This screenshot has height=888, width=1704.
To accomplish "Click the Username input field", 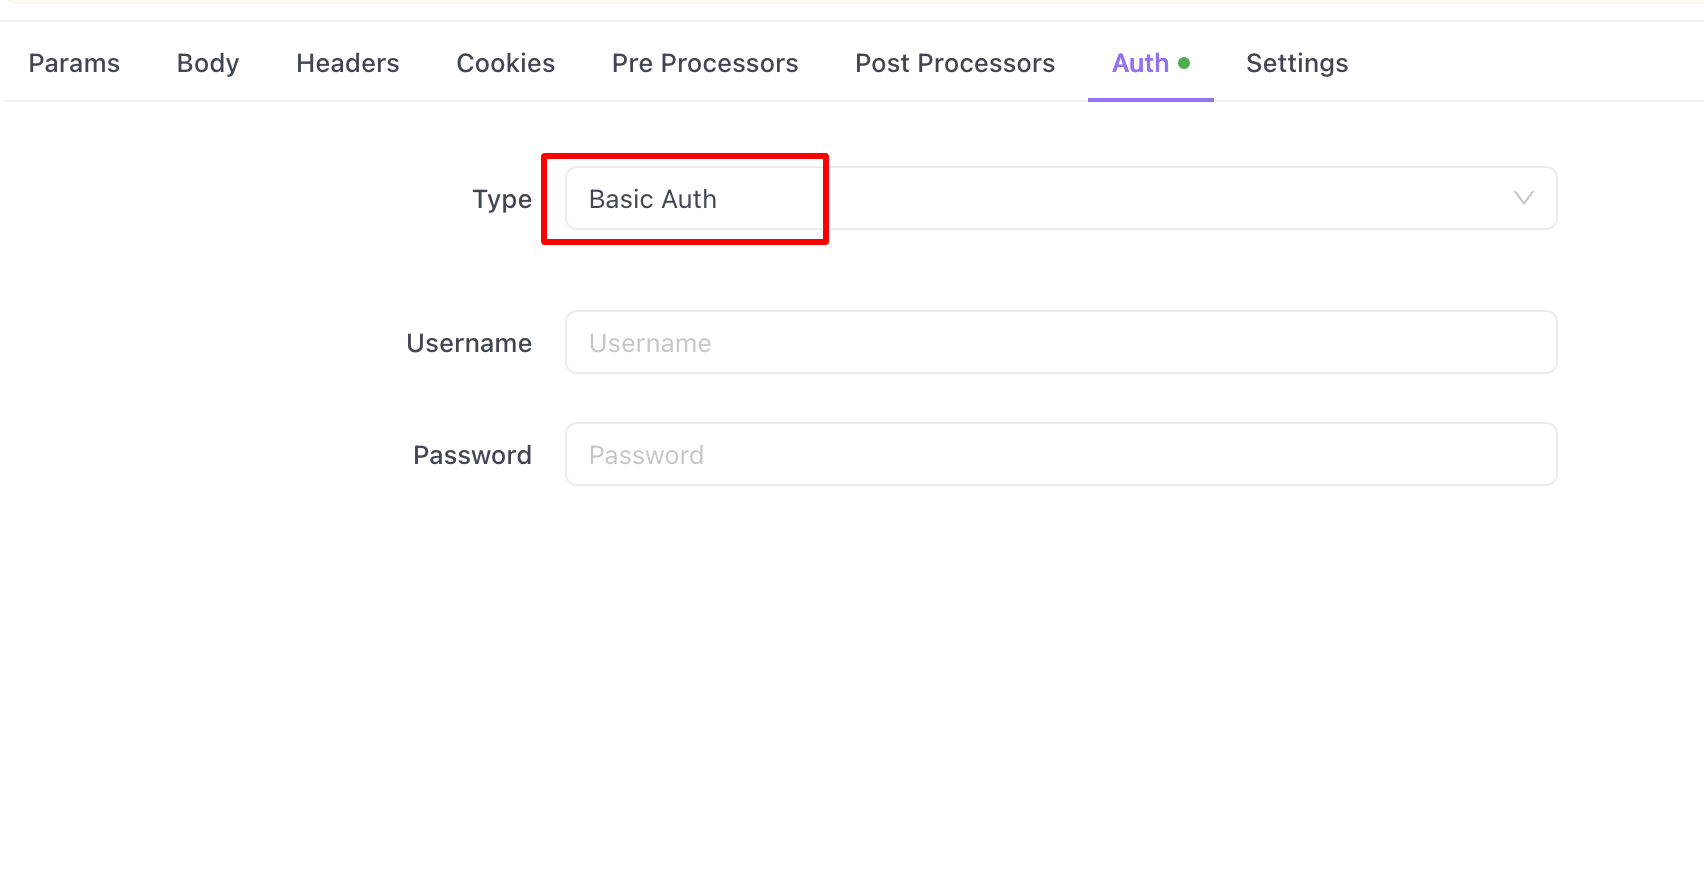I will click(x=1060, y=342).
